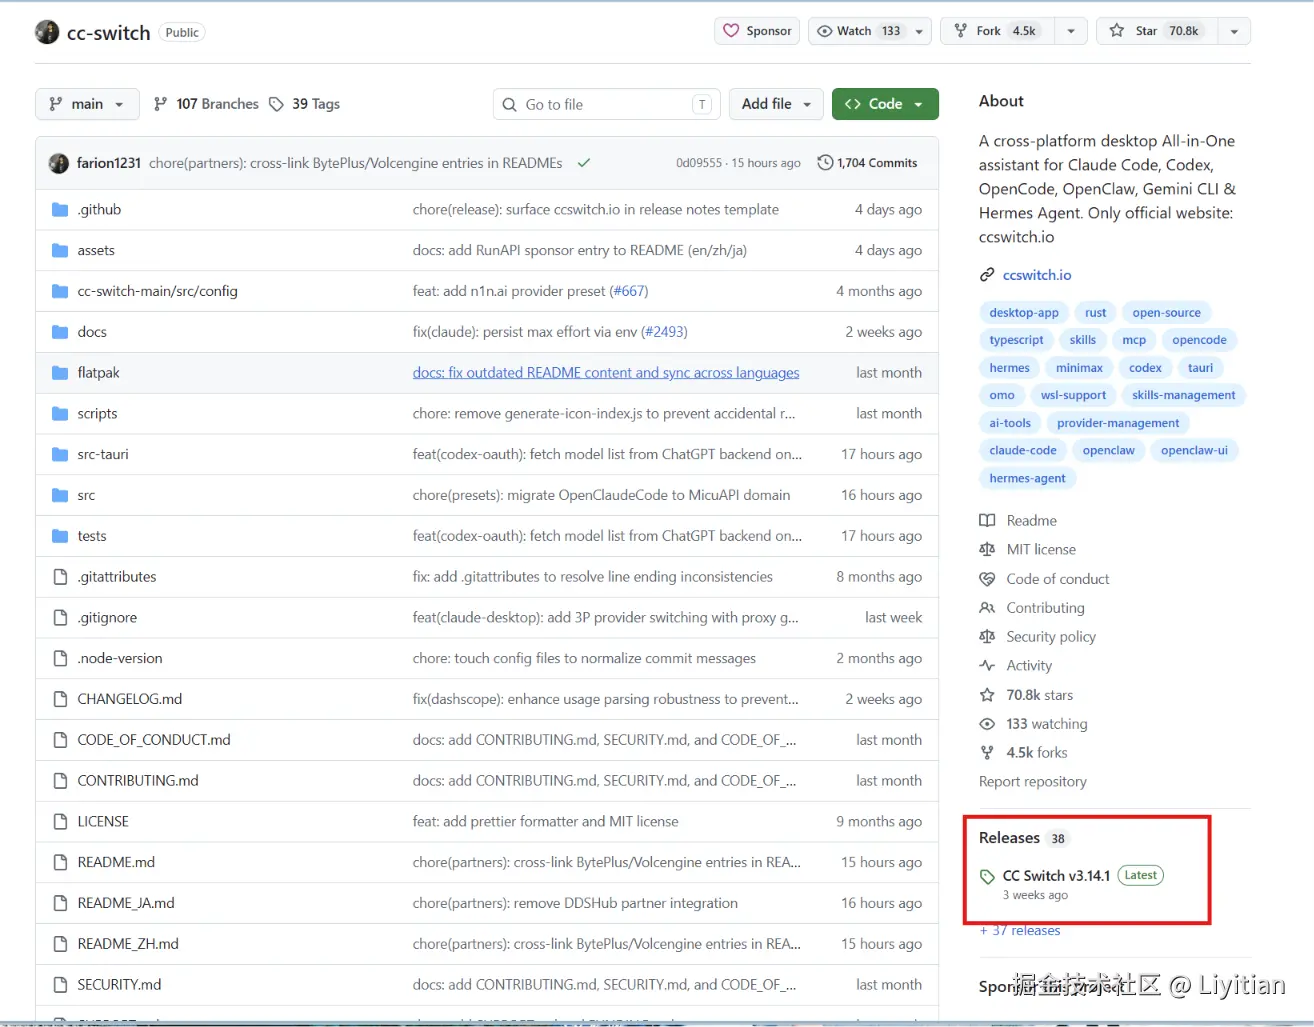Open the CC Switch v3.14.1 release
Viewport: 1314px width, 1027px height.
[x=1056, y=876]
